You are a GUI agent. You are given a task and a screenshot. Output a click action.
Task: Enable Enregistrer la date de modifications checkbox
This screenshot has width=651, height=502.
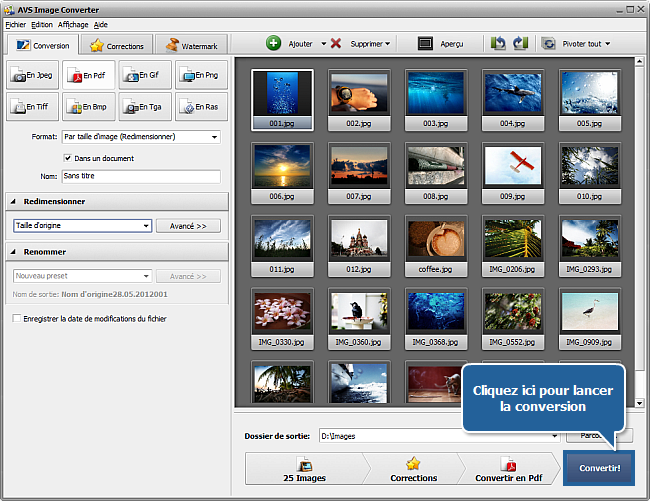(x=16, y=319)
